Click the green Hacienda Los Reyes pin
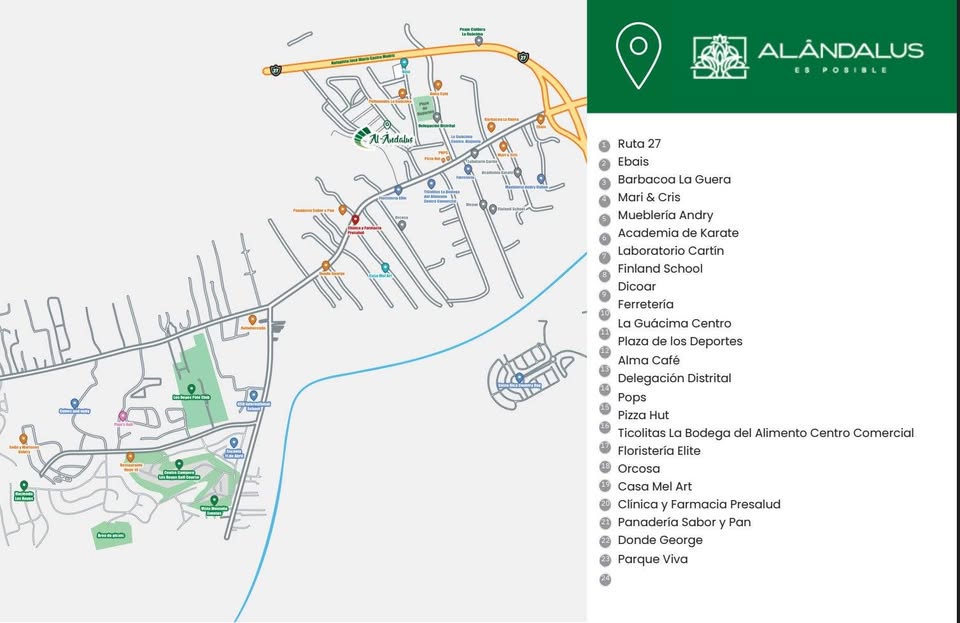The height and width of the screenshot is (623, 960). 24,486
